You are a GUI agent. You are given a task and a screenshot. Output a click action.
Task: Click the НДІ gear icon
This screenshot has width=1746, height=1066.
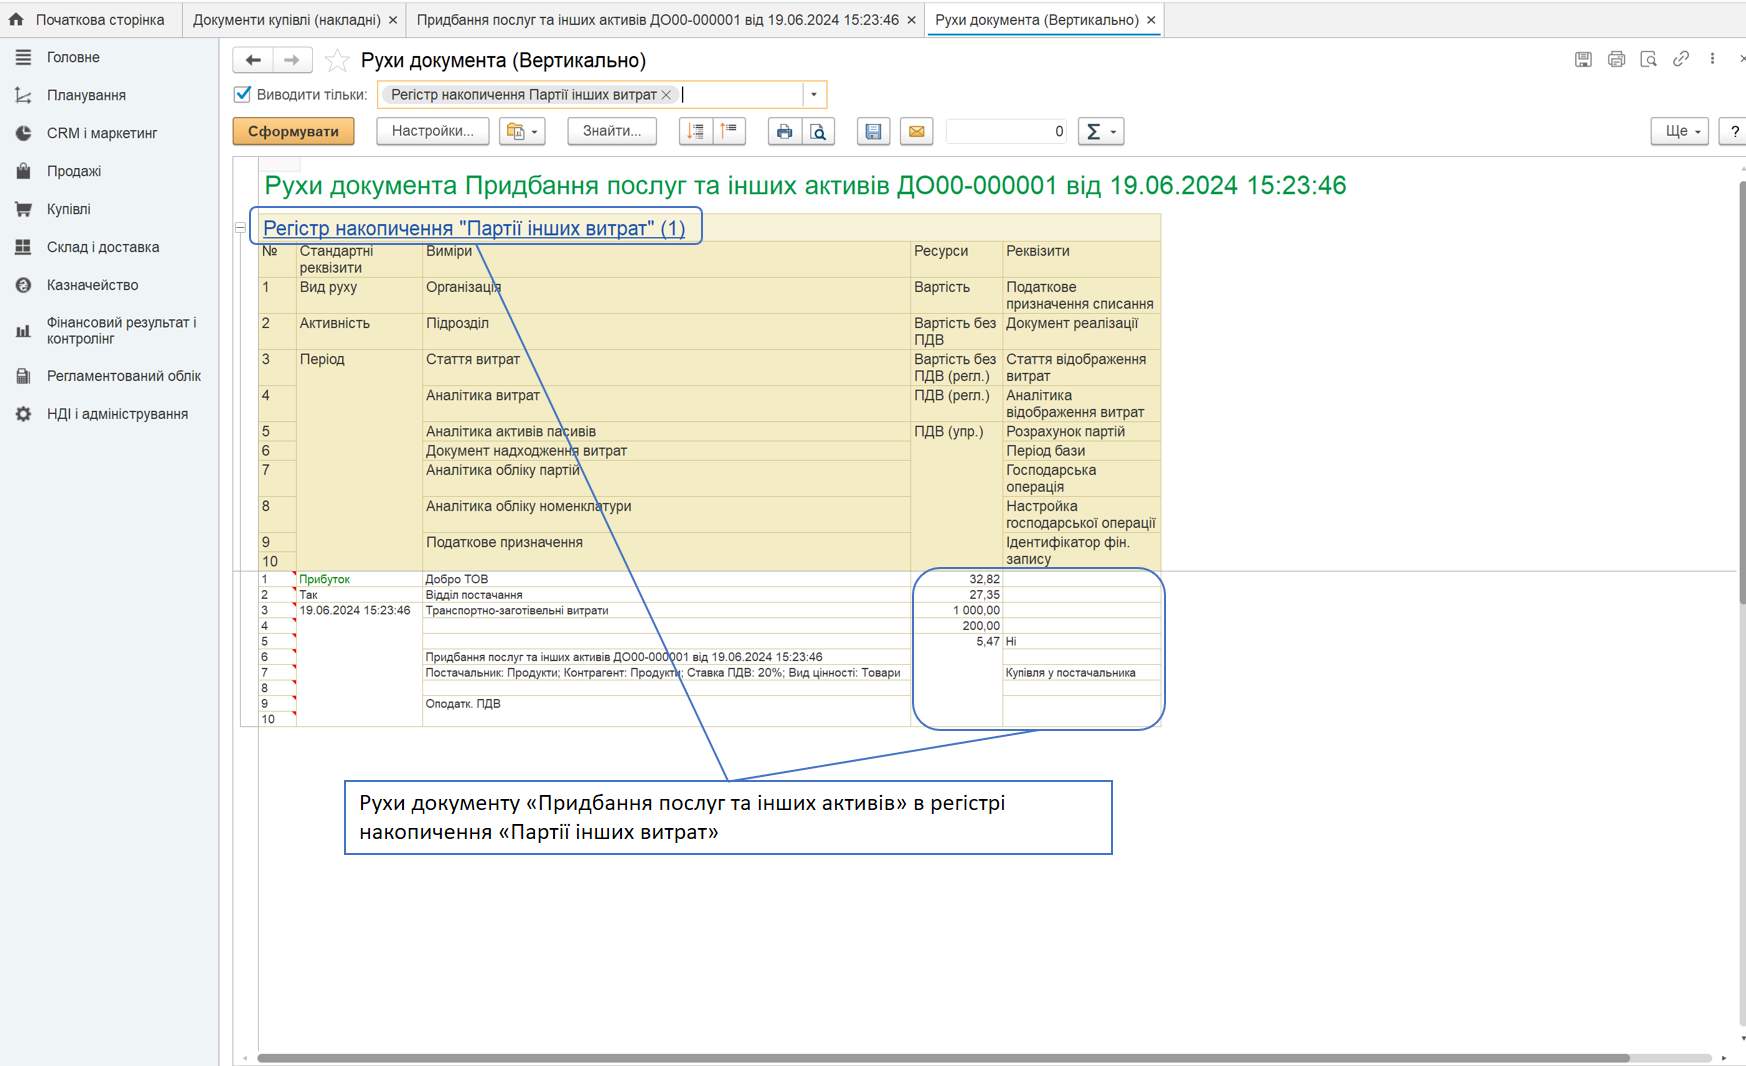point(23,414)
